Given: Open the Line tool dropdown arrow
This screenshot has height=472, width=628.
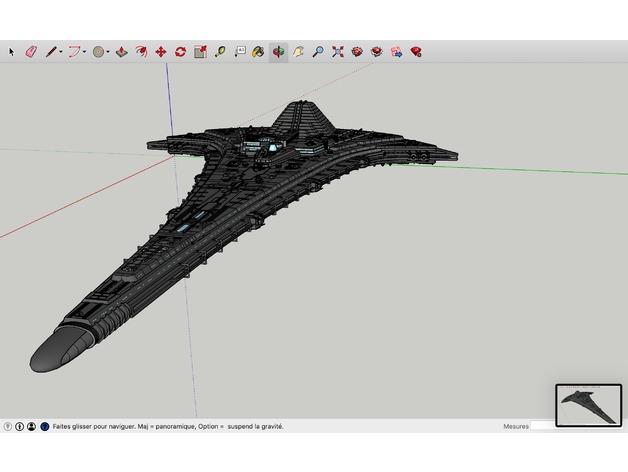Looking at the screenshot, I should (x=61, y=52).
